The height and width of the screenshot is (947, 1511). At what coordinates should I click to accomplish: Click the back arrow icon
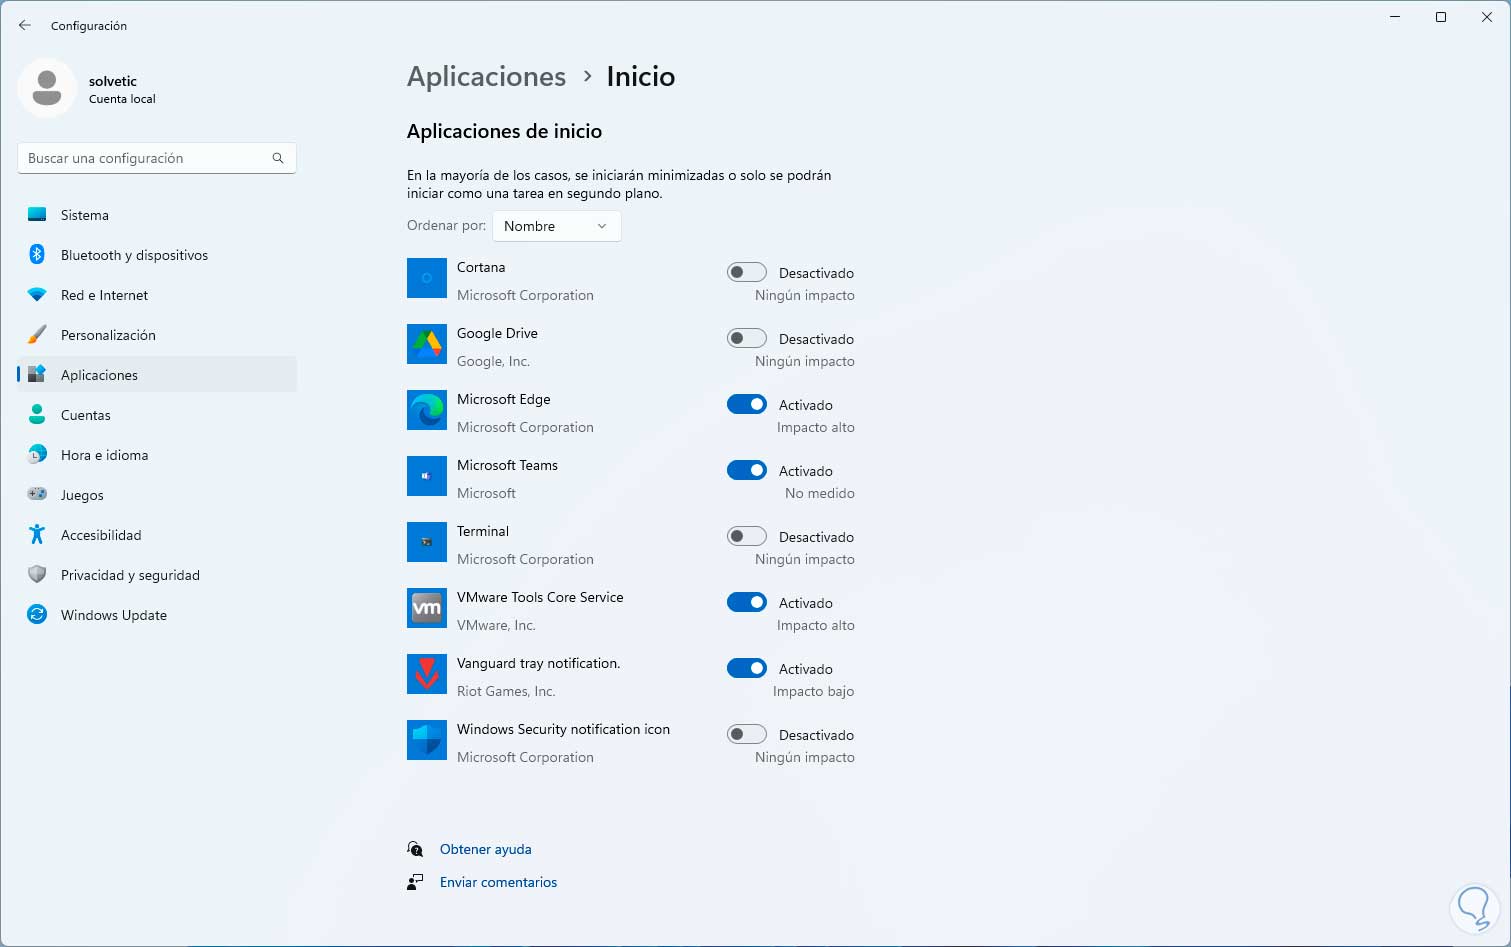coord(25,25)
